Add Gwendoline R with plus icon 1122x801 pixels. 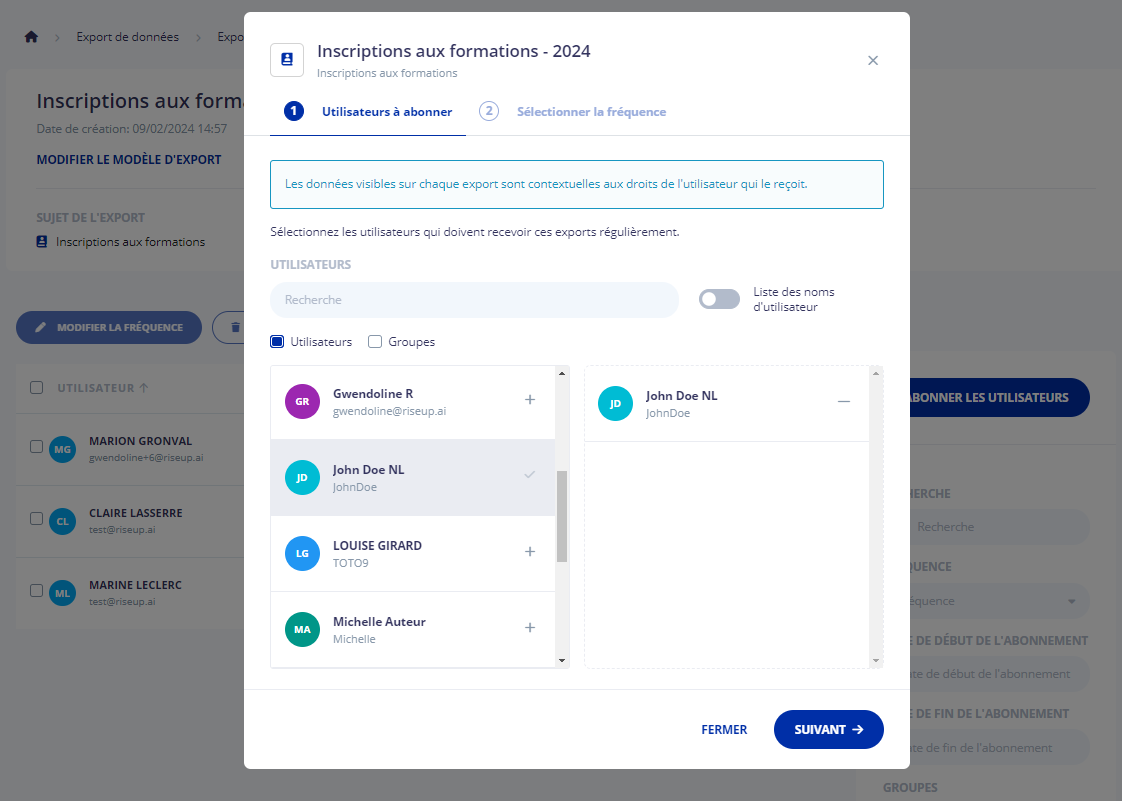pyautogui.click(x=530, y=400)
